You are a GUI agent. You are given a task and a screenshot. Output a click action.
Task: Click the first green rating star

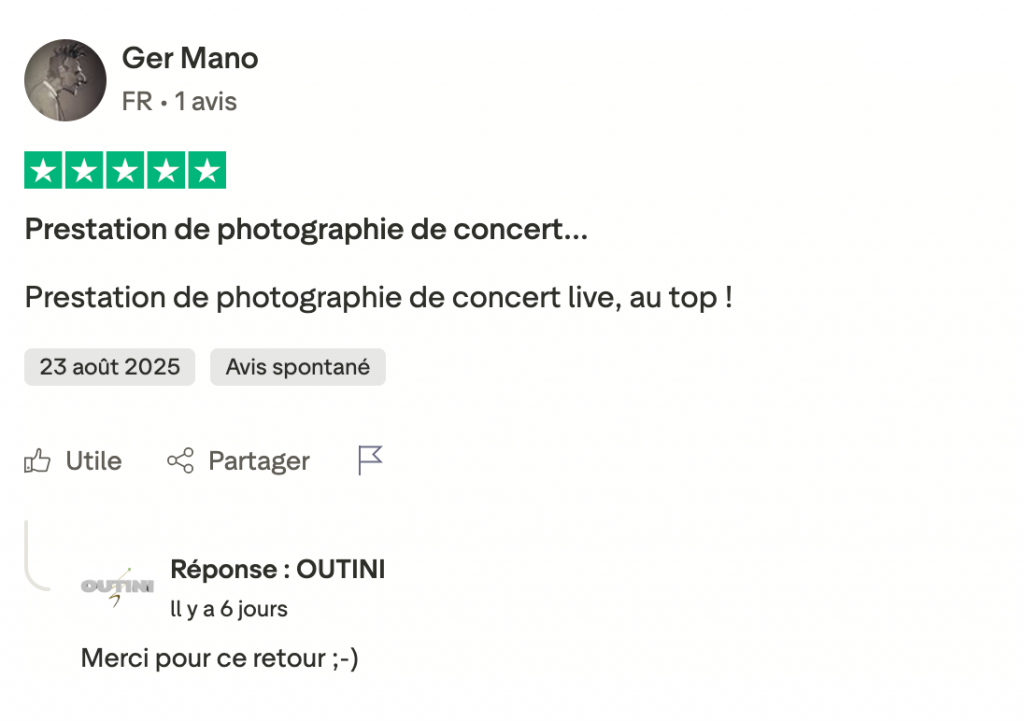click(43, 171)
